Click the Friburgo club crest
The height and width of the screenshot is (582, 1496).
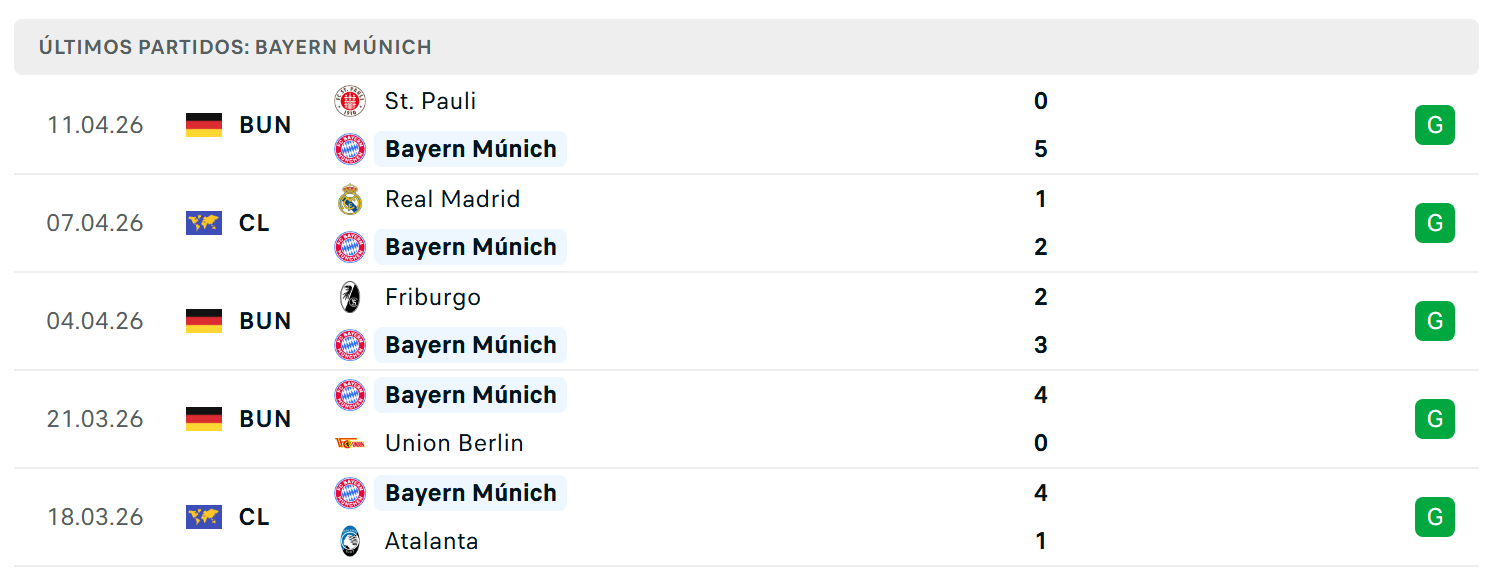tap(350, 297)
